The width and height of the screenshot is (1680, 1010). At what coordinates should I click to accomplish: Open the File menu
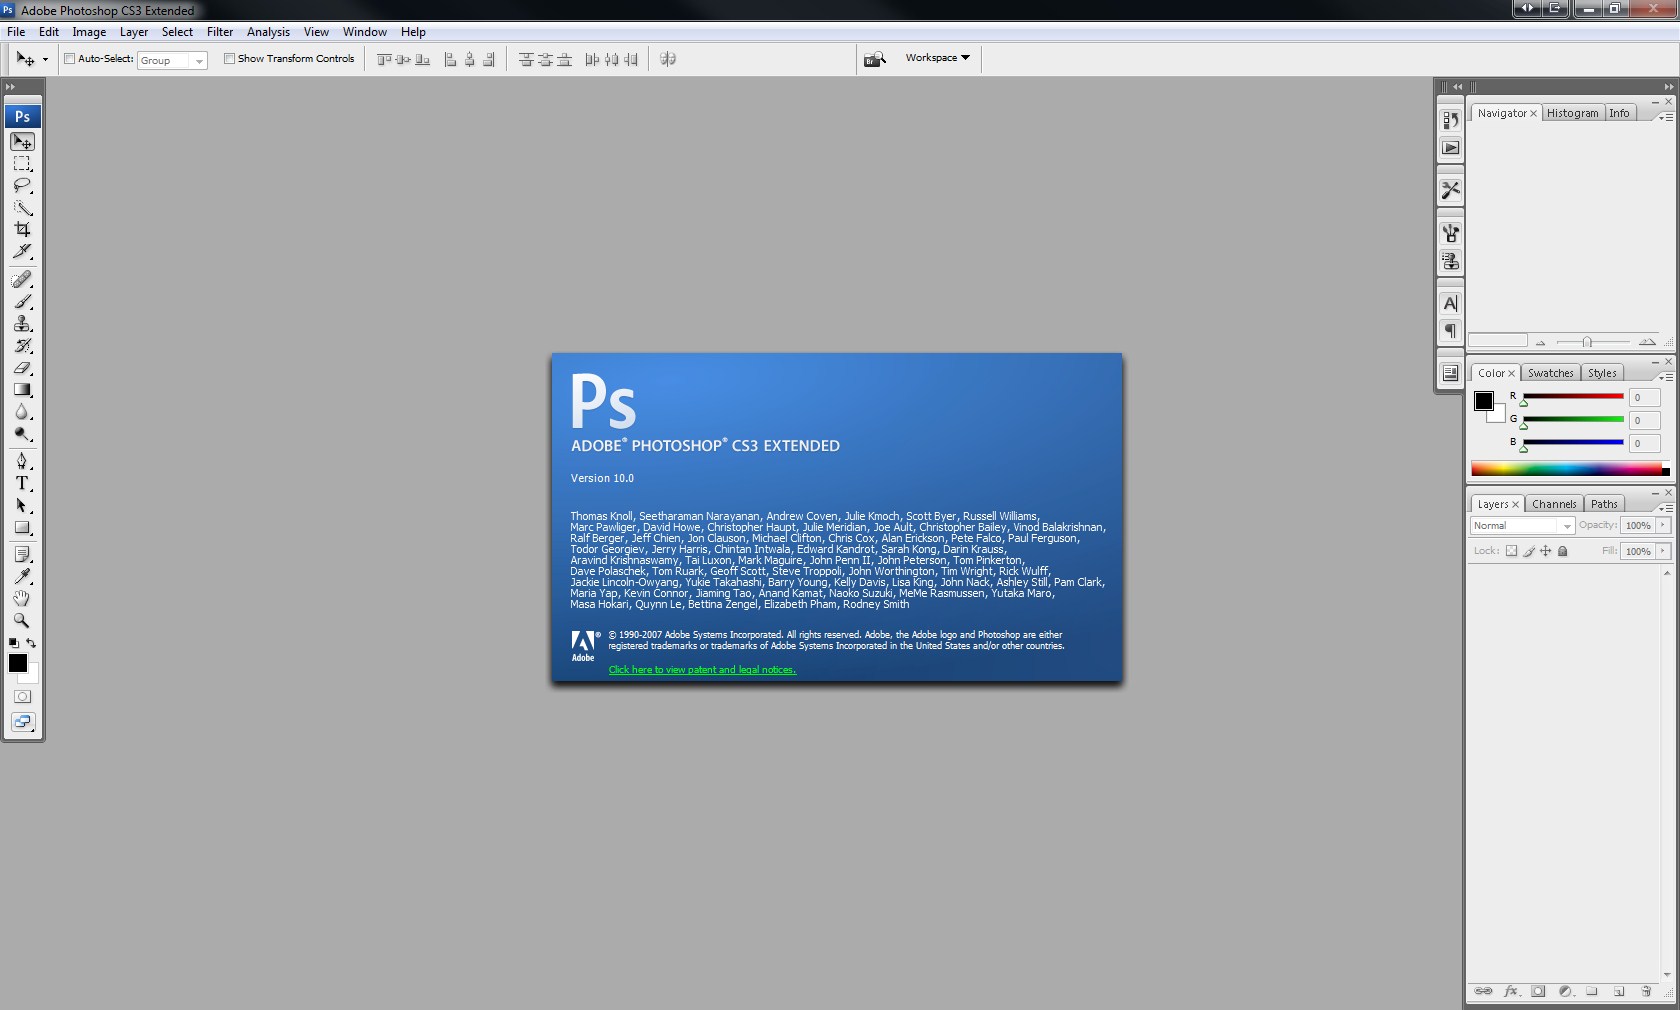point(16,32)
